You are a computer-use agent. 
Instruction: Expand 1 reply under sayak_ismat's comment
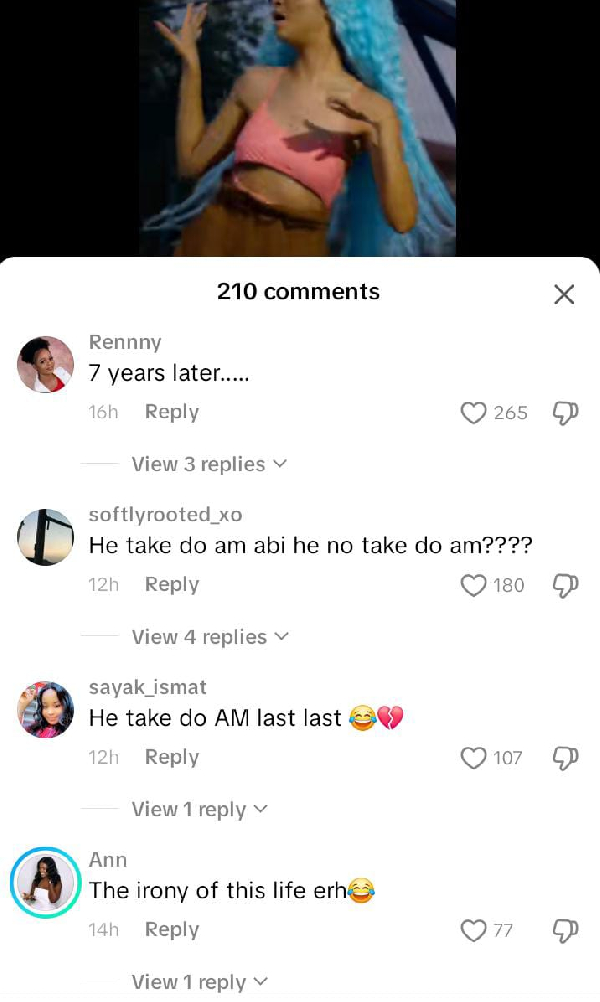[199, 810]
